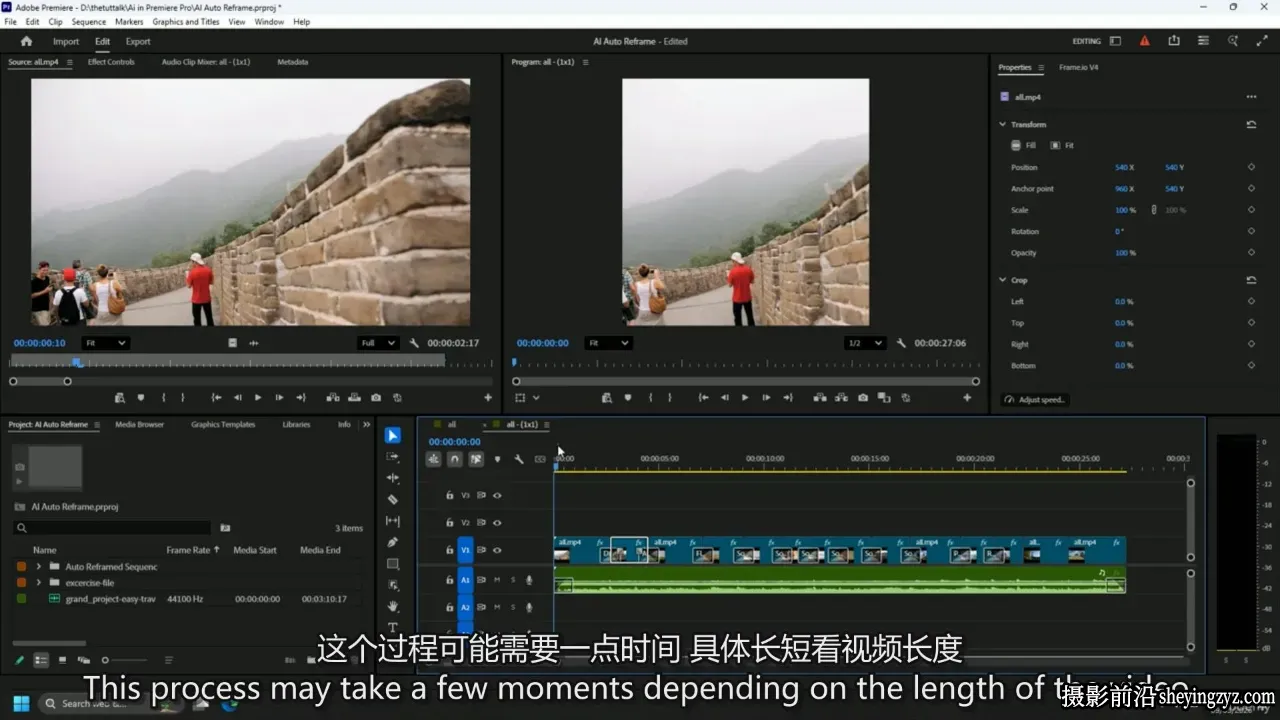Select the Slip tool

click(393, 521)
